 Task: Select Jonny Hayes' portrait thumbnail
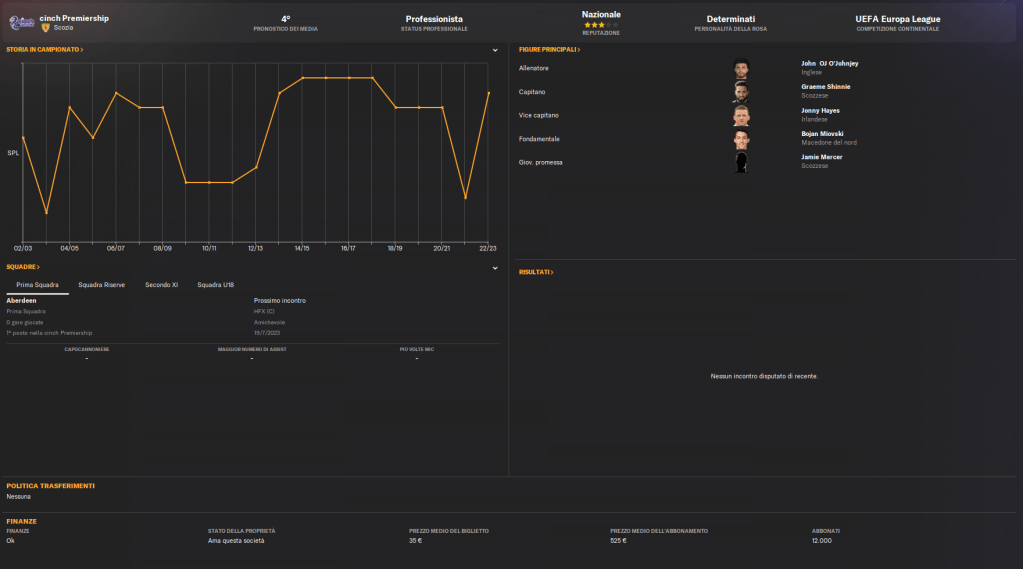point(741,115)
